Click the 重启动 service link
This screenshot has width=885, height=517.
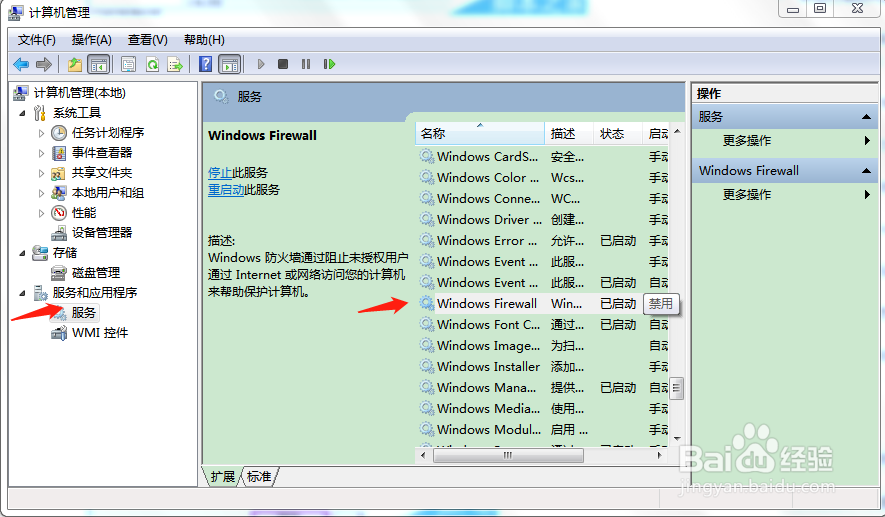[226, 190]
